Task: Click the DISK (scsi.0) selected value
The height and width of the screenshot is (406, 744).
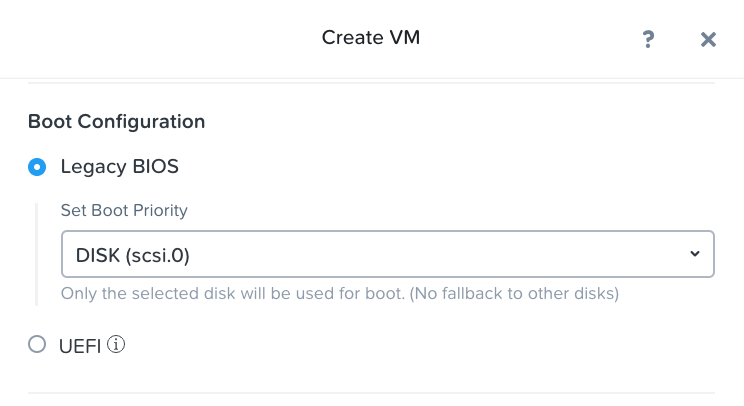Action: coord(133,255)
